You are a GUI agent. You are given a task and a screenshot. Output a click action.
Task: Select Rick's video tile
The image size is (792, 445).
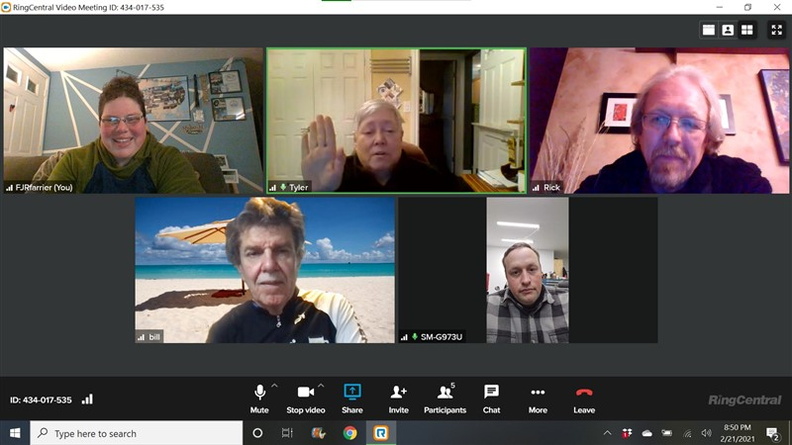tap(659, 120)
